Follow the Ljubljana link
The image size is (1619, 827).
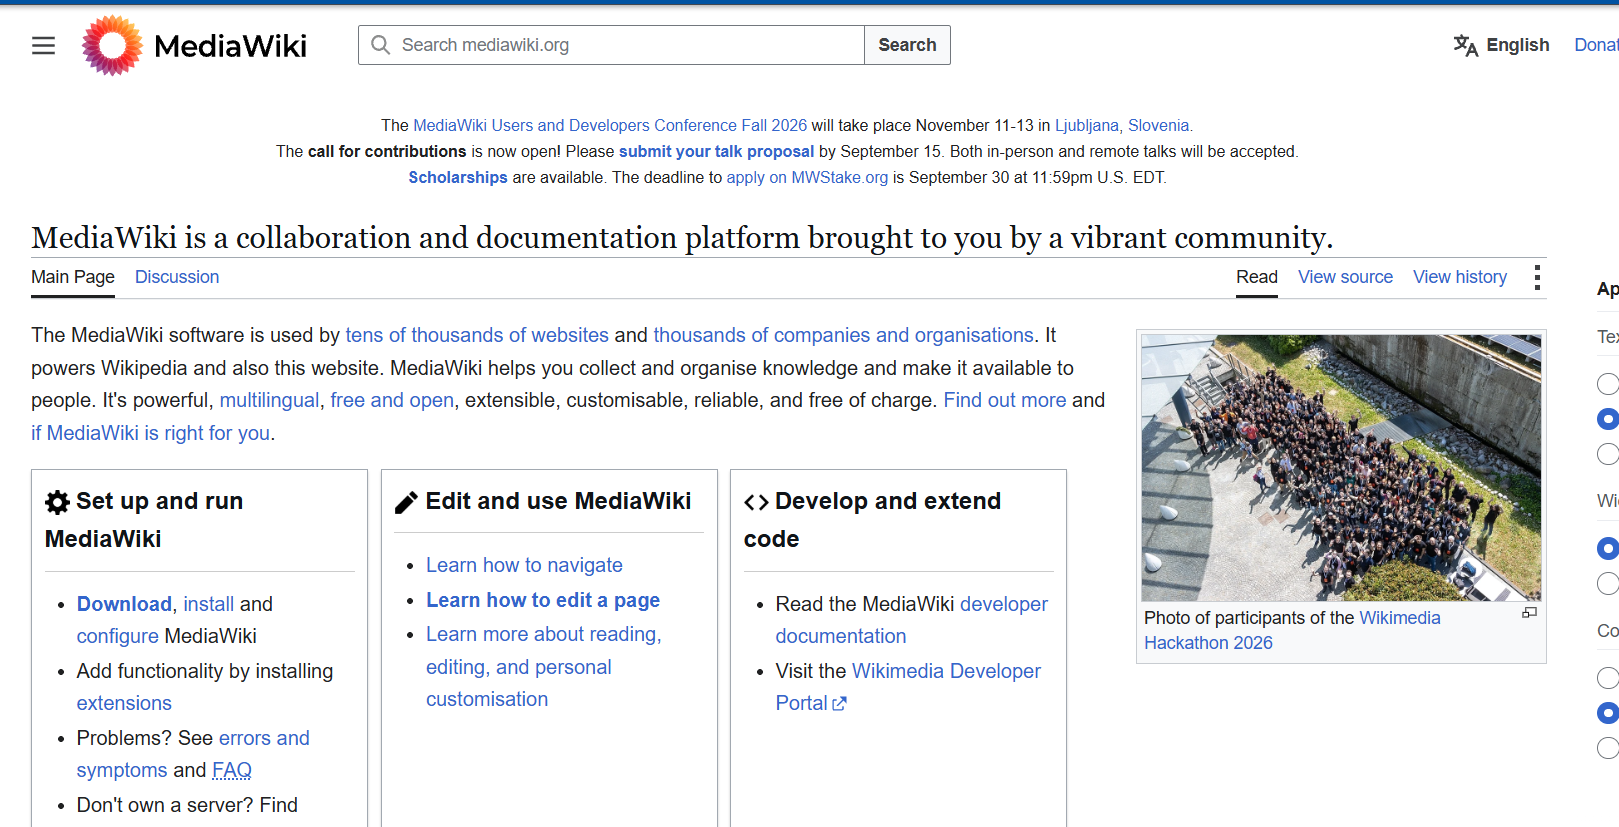pyautogui.click(x=1087, y=125)
